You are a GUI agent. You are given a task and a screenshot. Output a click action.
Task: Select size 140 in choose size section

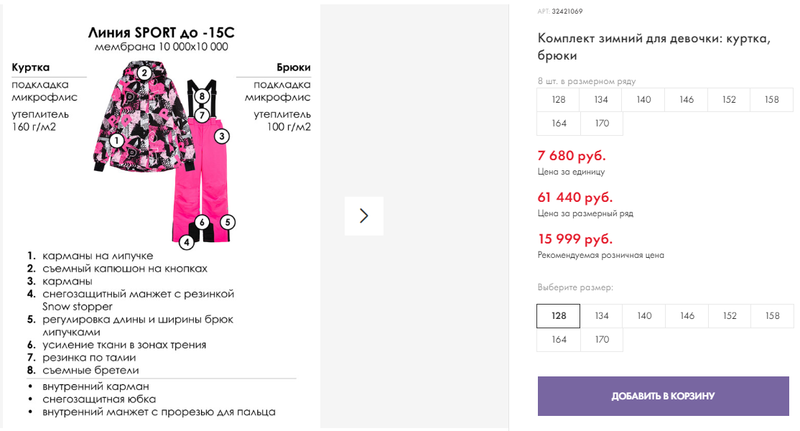pyautogui.click(x=644, y=316)
